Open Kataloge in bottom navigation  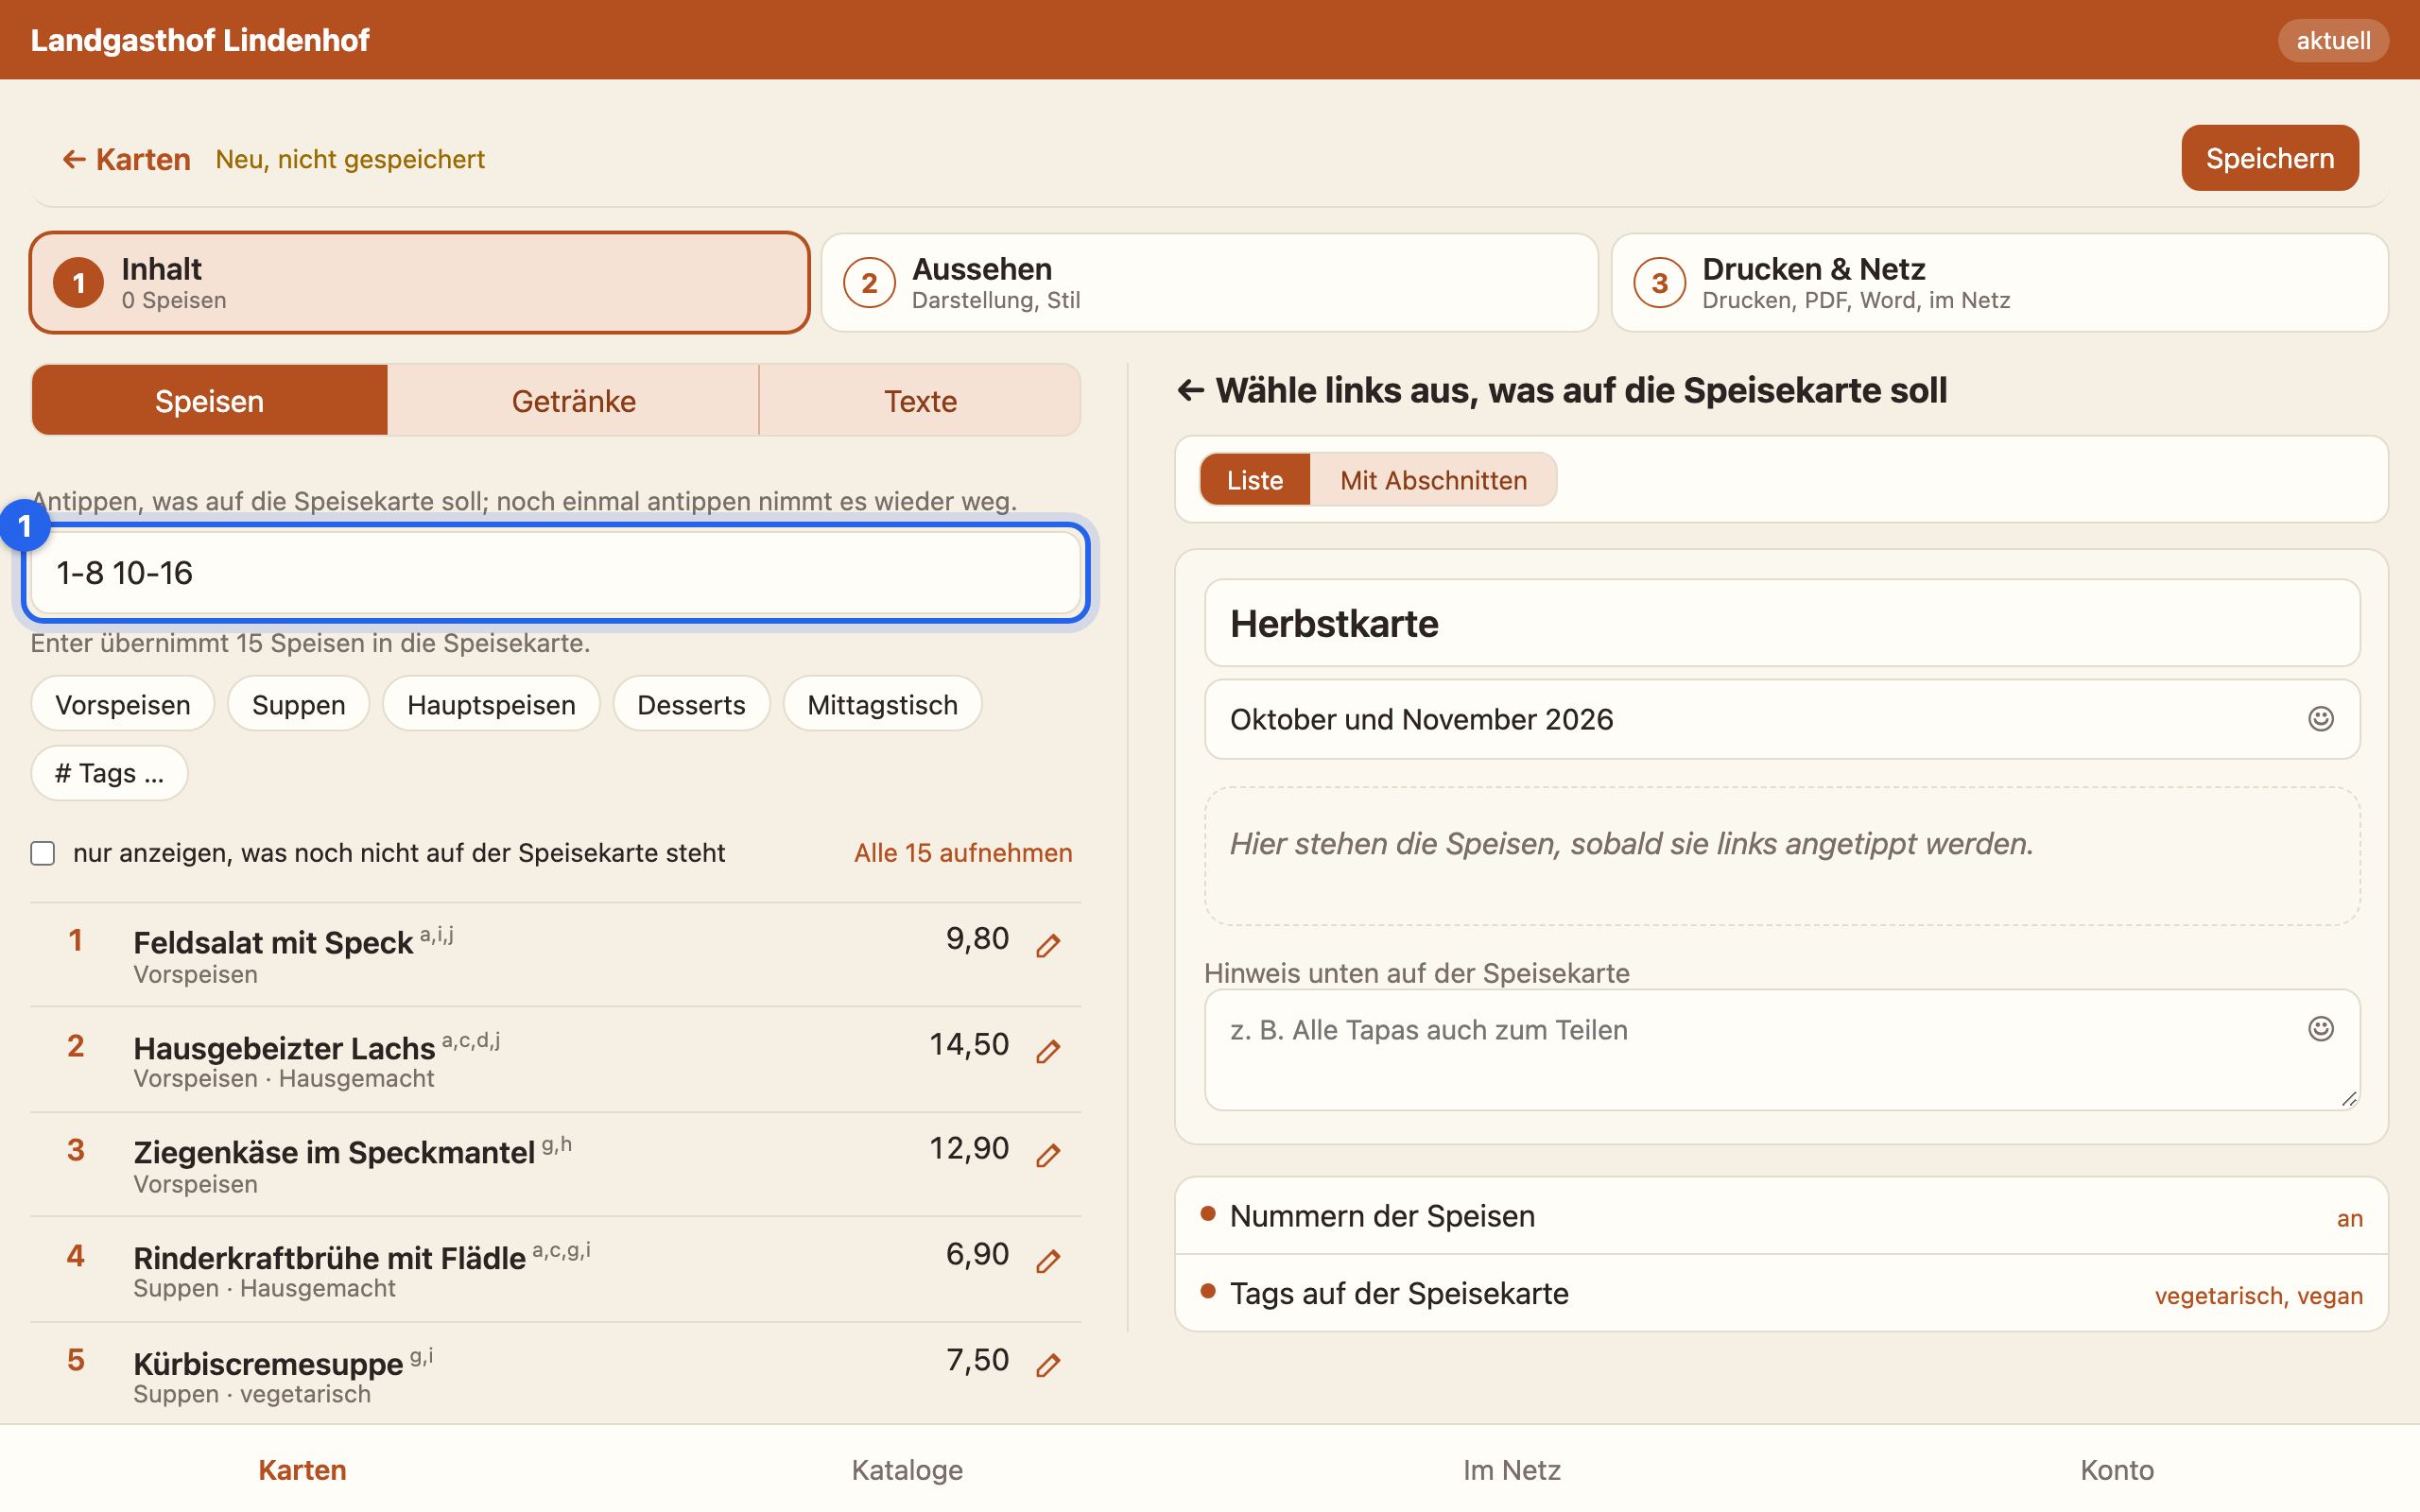point(907,1470)
